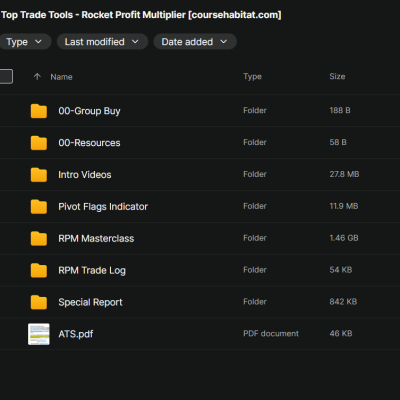The height and width of the screenshot is (400, 400).
Task: Click the ATS.pdf file name
Action: (x=76, y=334)
